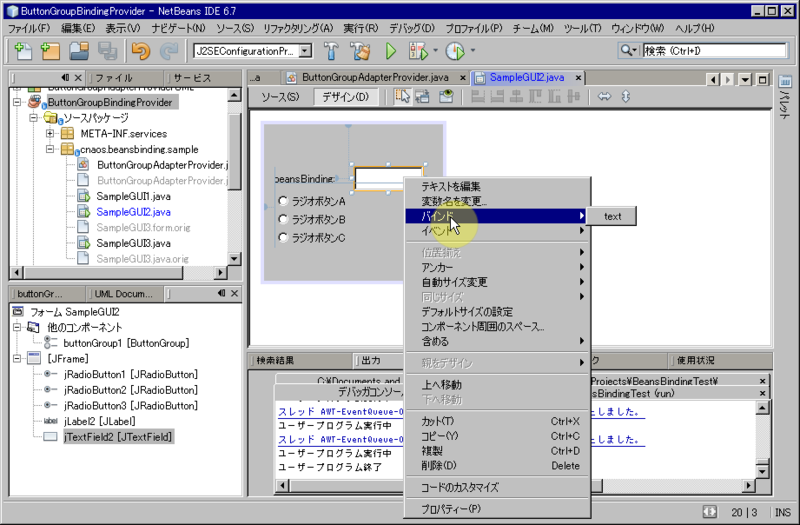This screenshot has height=525, width=800.
Task: Click the selection mode arrow icon in designer
Action: point(403,96)
